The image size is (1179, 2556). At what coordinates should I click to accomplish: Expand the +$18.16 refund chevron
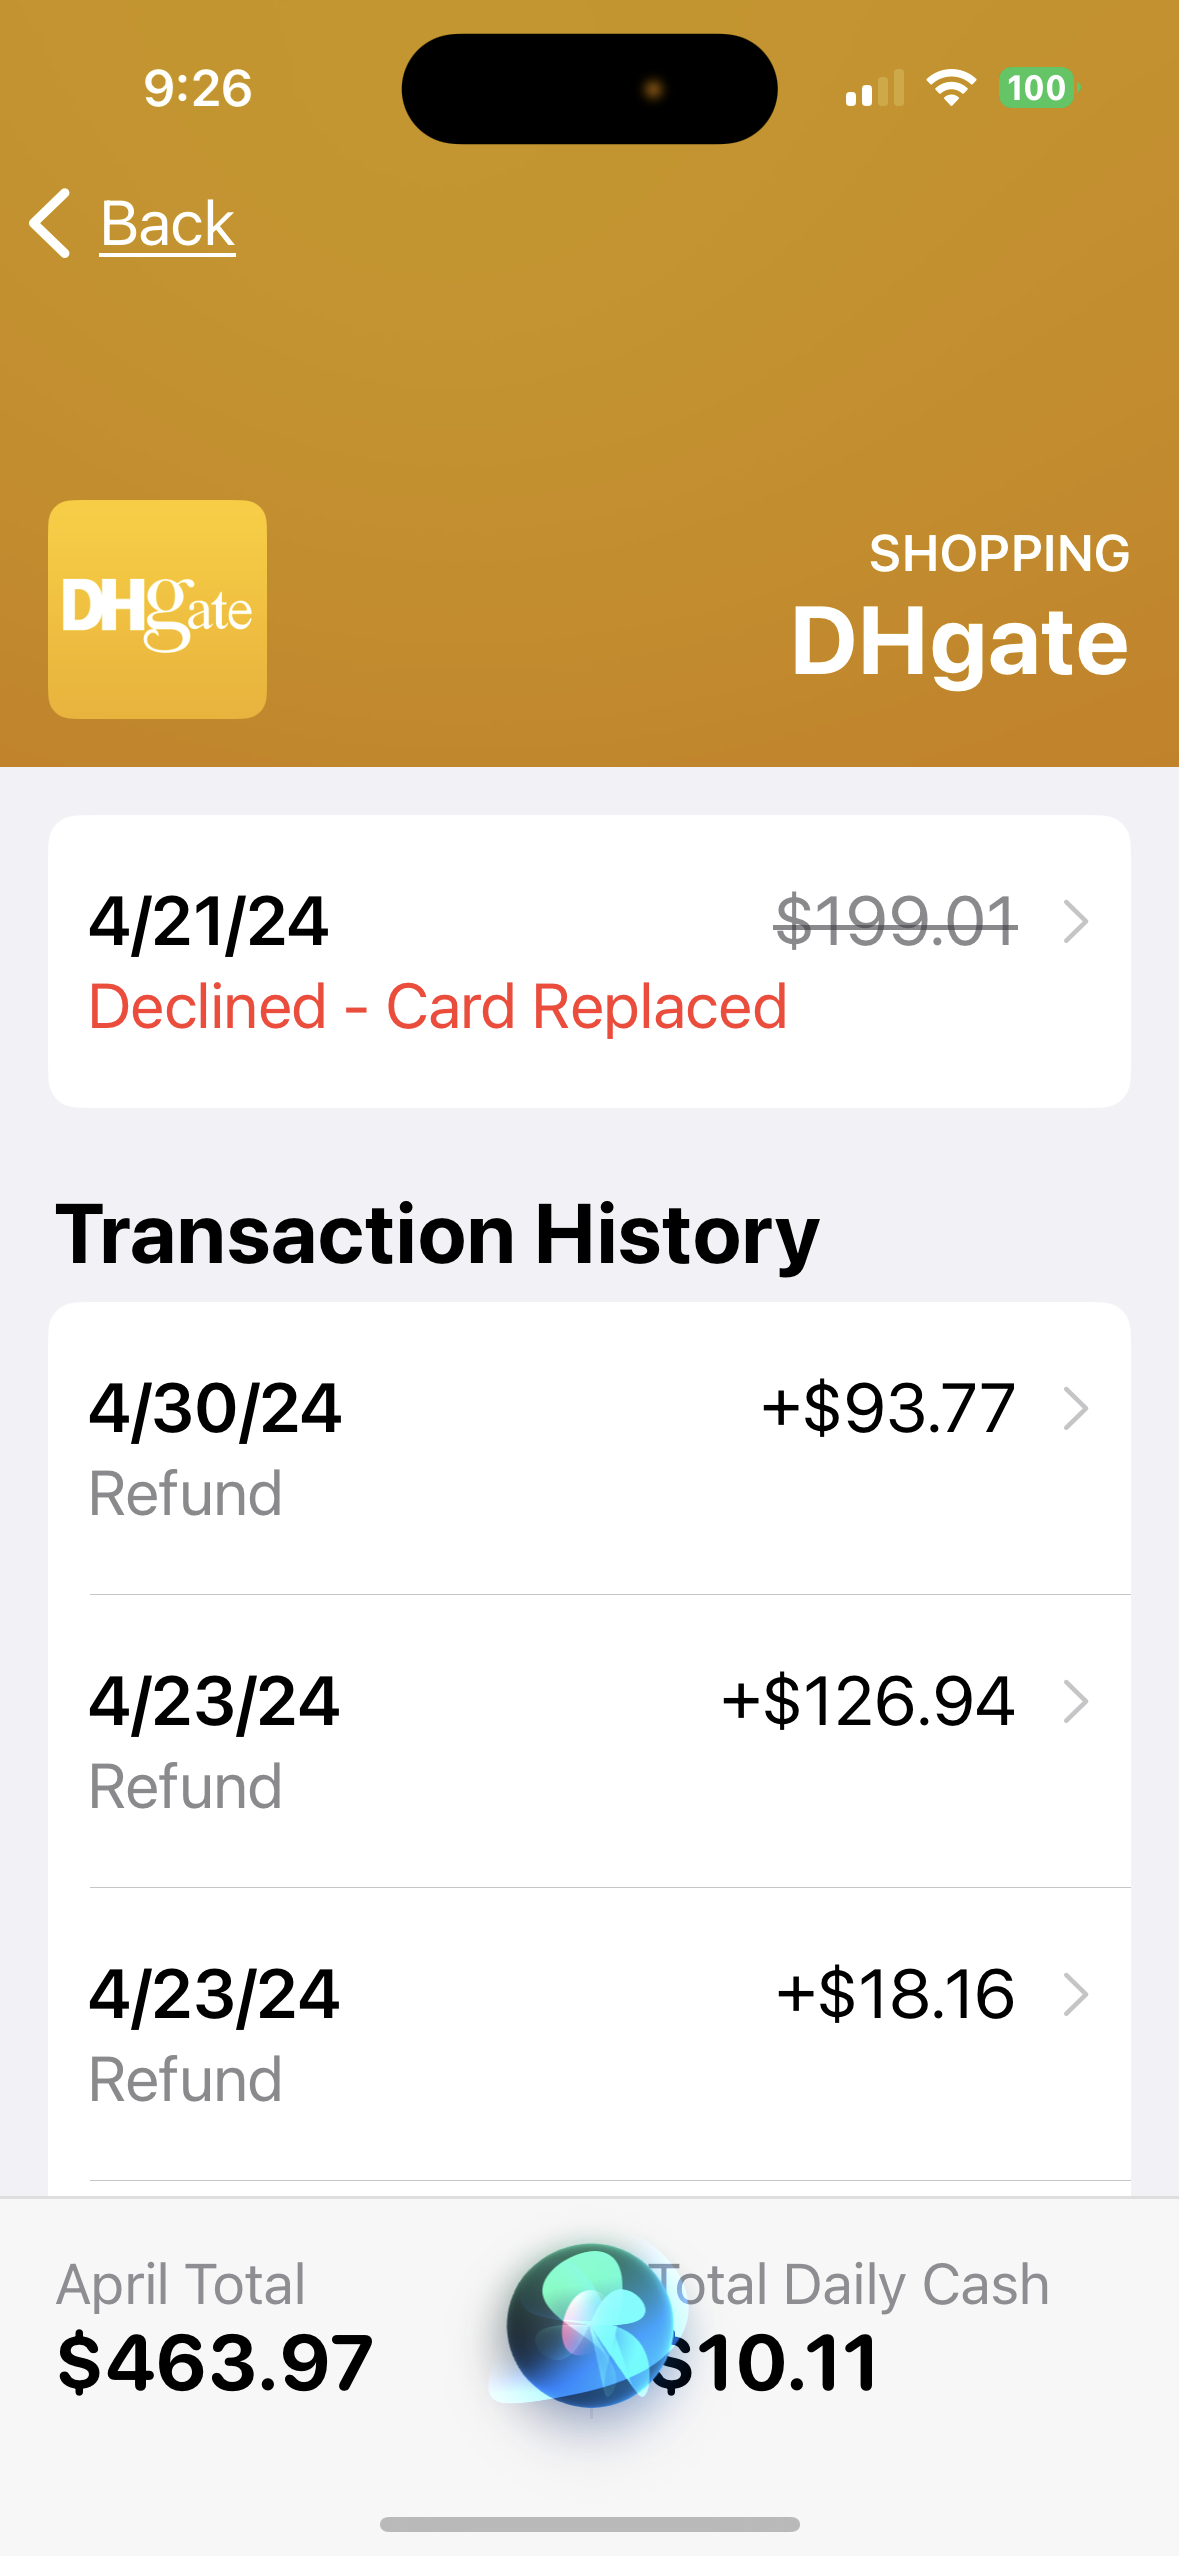(x=1076, y=1994)
